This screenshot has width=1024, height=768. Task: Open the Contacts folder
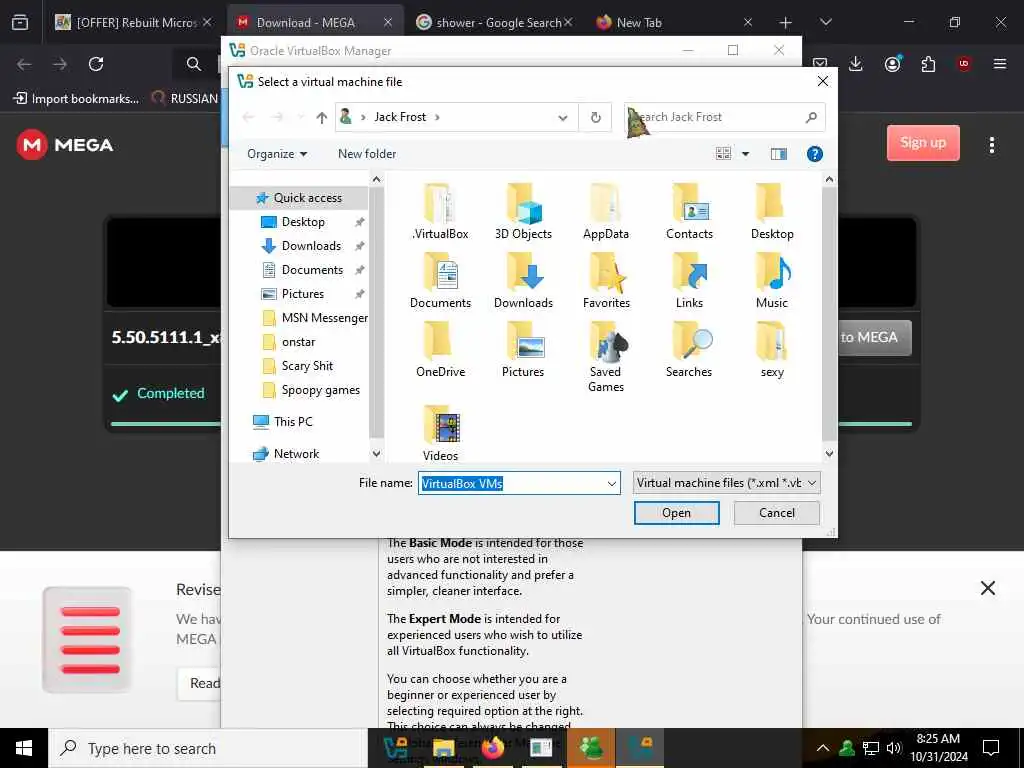pyautogui.click(x=689, y=212)
